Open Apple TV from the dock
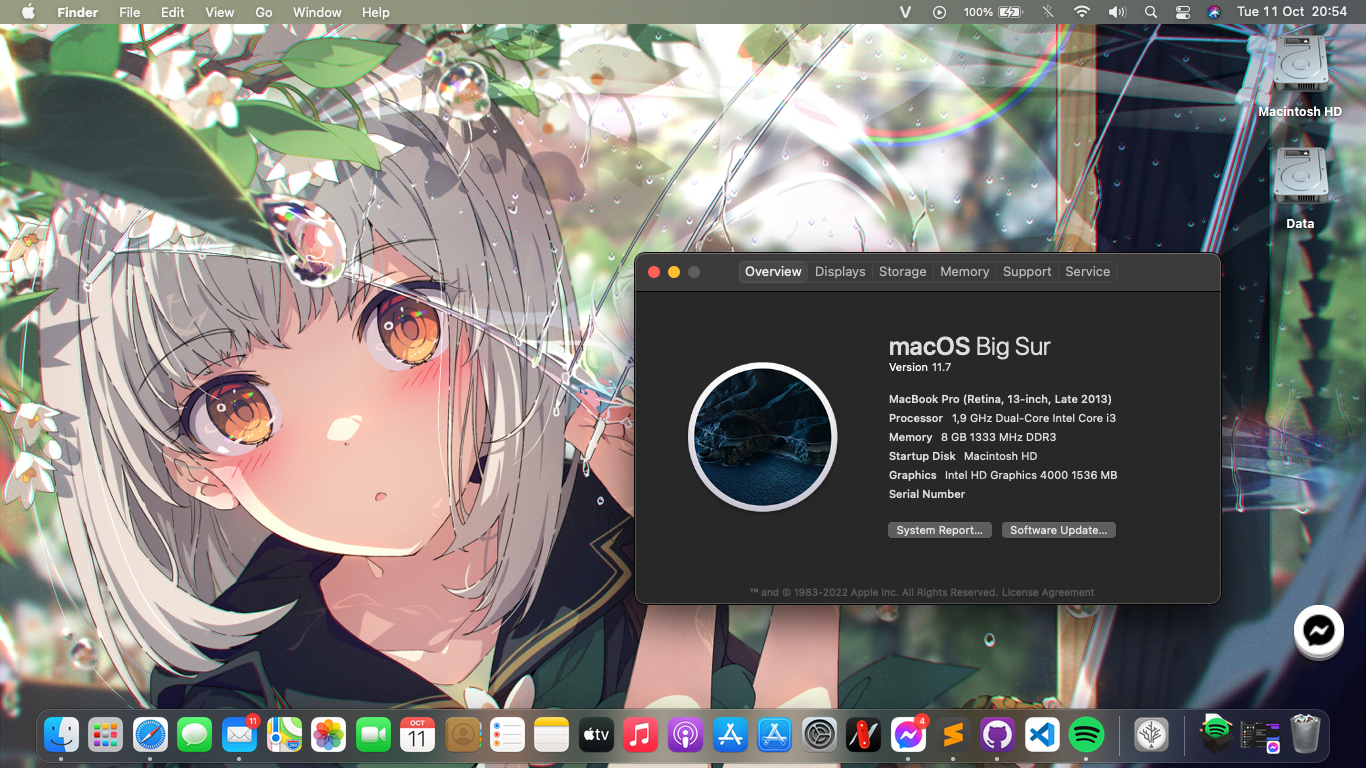 click(x=596, y=735)
